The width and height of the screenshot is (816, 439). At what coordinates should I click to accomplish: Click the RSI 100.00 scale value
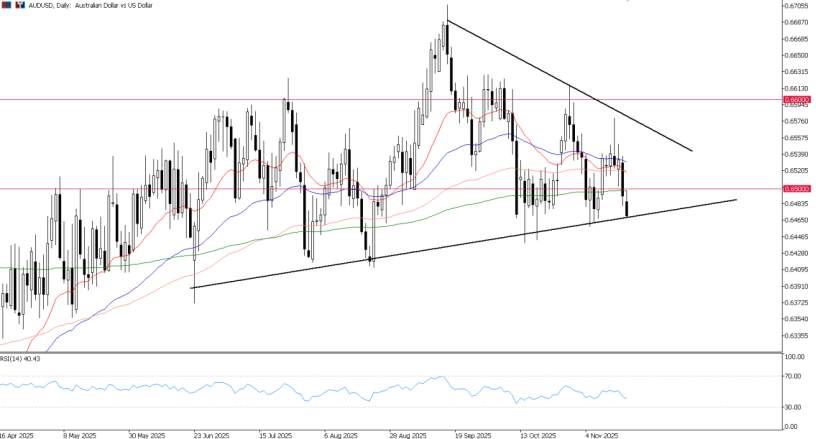click(x=796, y=357)
